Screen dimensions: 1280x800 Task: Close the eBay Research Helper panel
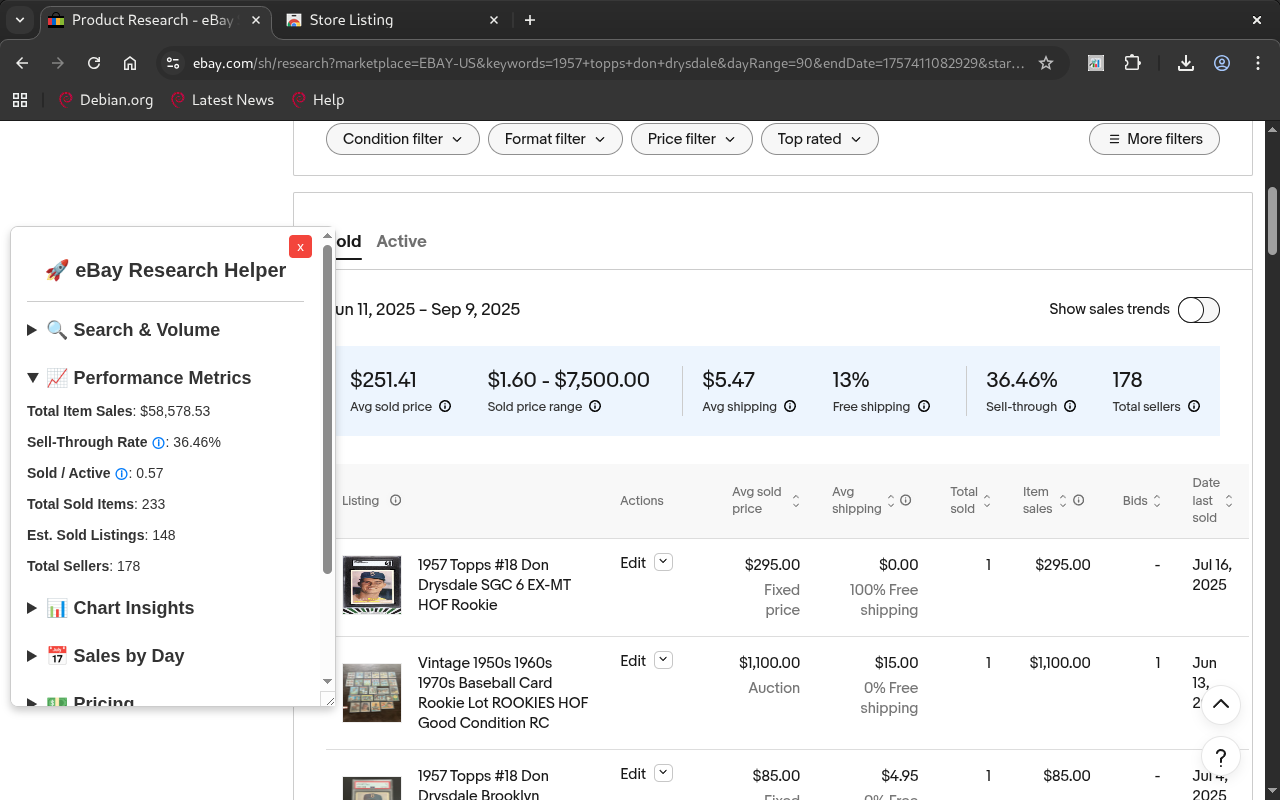pyautogui.click(x=300, y=247)
